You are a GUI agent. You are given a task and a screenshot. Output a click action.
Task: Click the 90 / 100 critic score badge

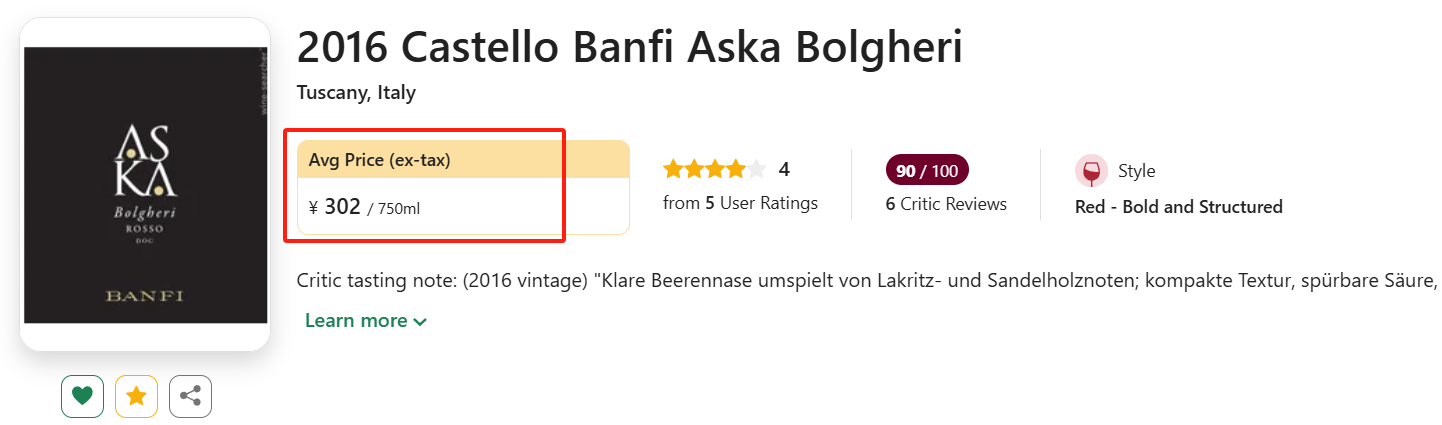tap(927, 170)
